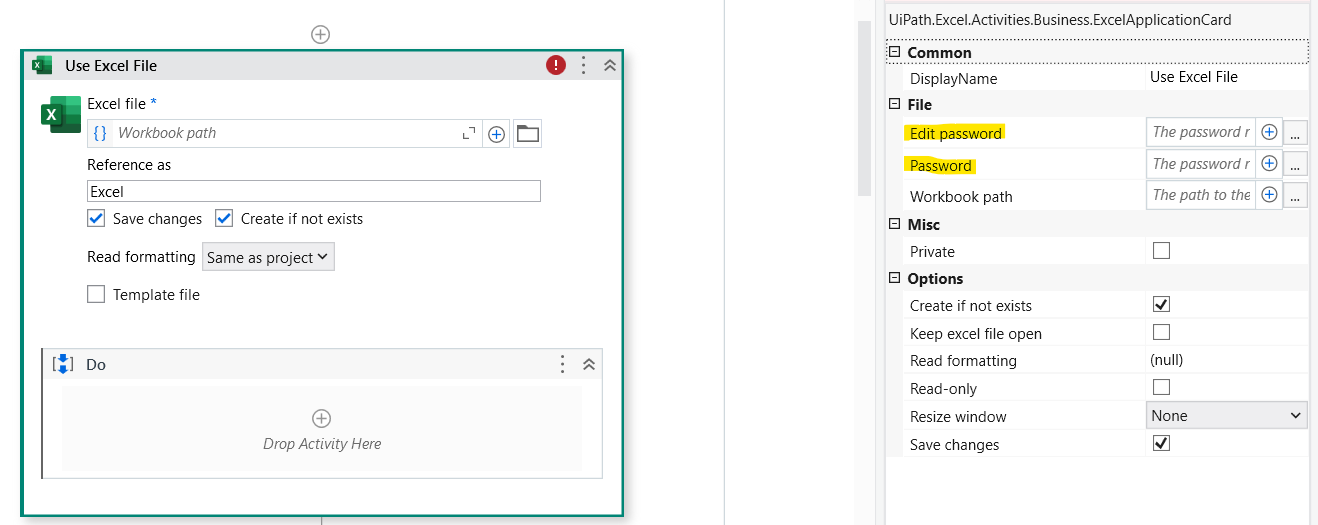Click the curly braces icon in Workbook path
This screenshot has width=1318, height=525.
(x=100, y=133)
